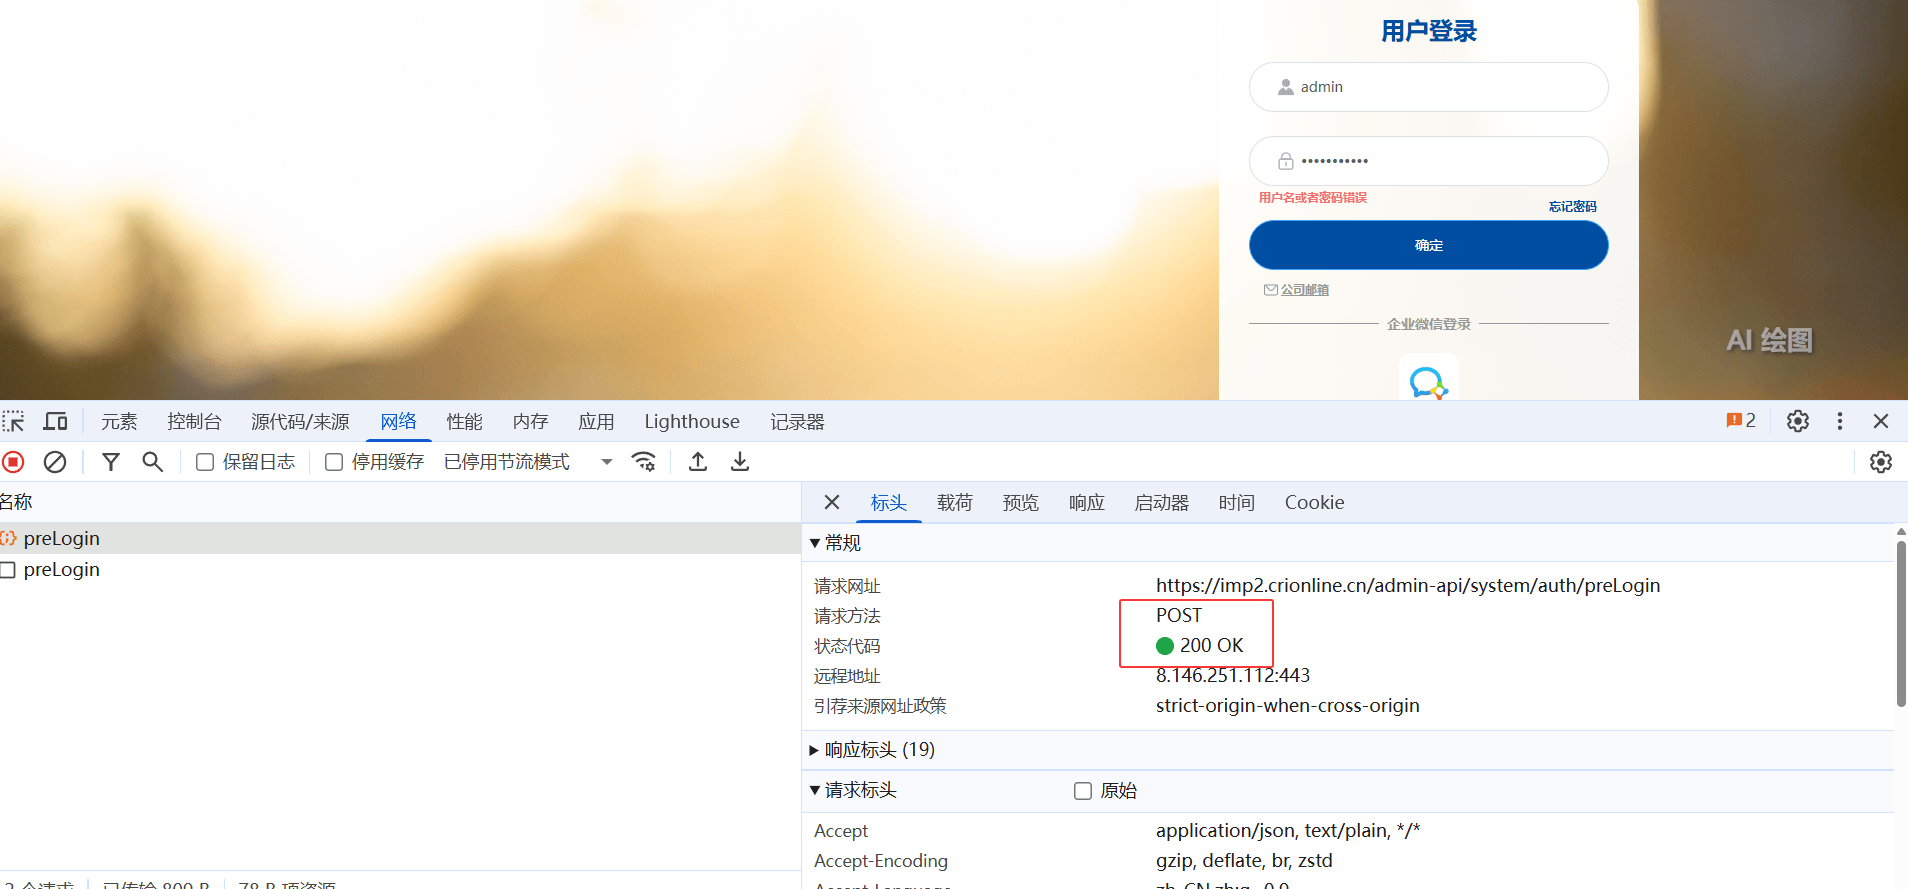Viewport: 1908px width, 889px height.
Task: Click the Accept header value
Action: (1288, 831)
